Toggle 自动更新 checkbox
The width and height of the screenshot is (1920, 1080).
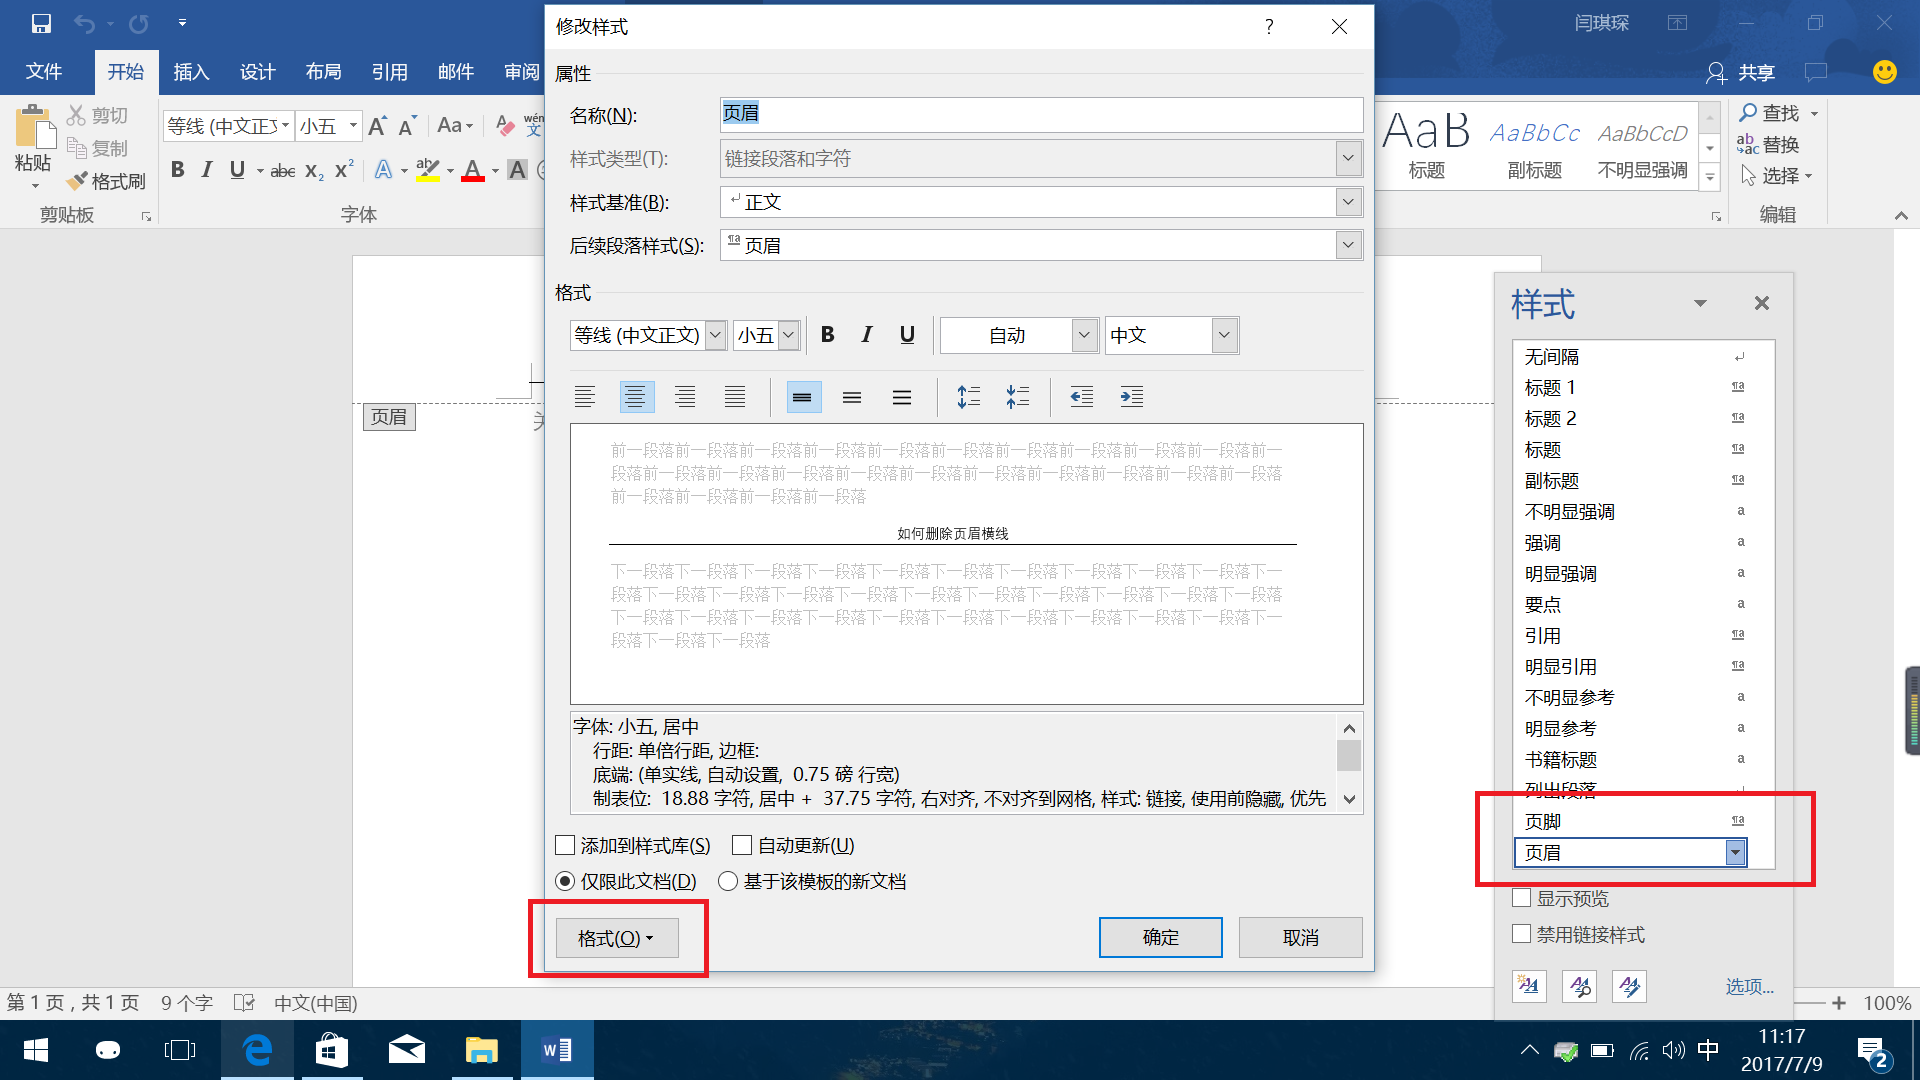742,844
